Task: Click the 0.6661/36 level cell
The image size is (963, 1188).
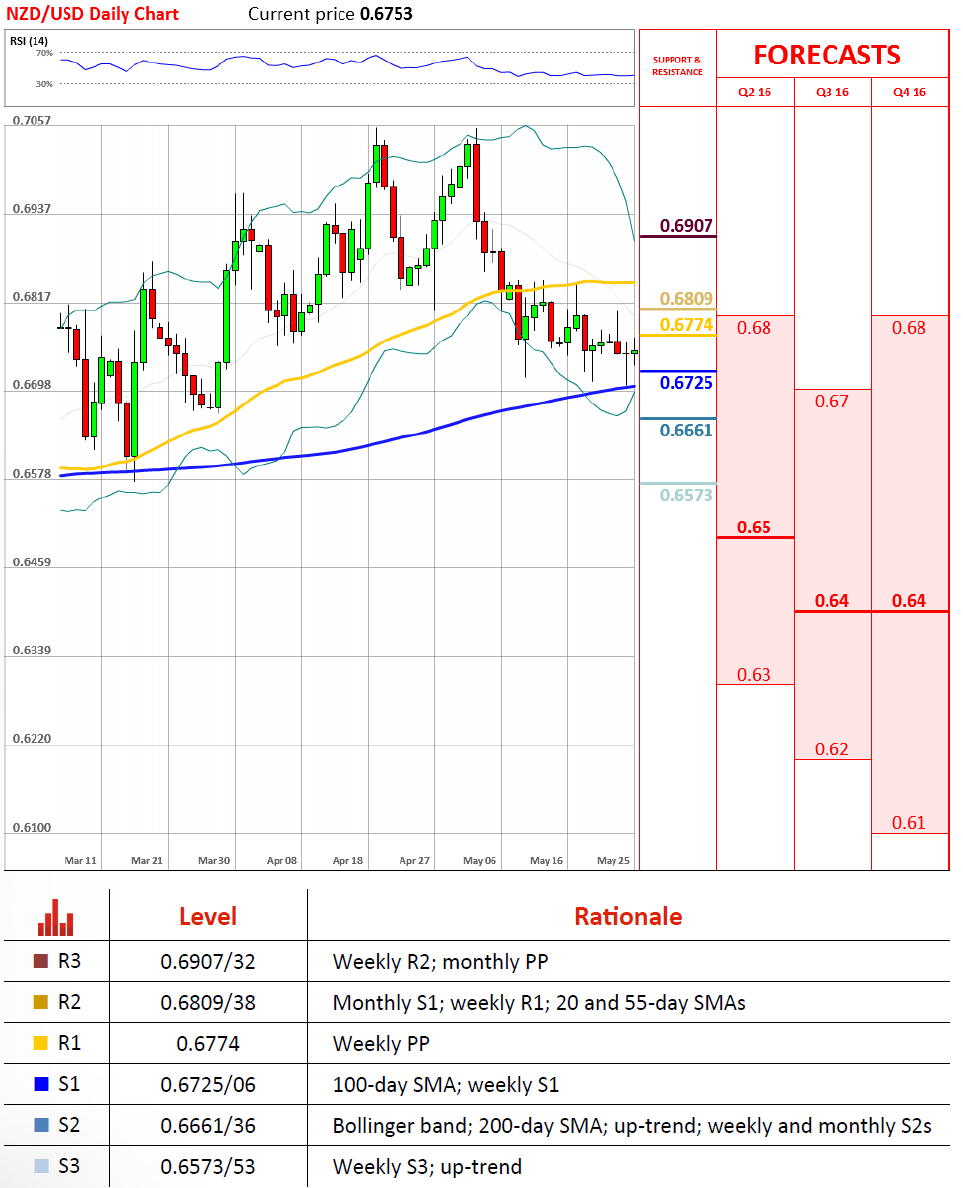Action: 208,1126
